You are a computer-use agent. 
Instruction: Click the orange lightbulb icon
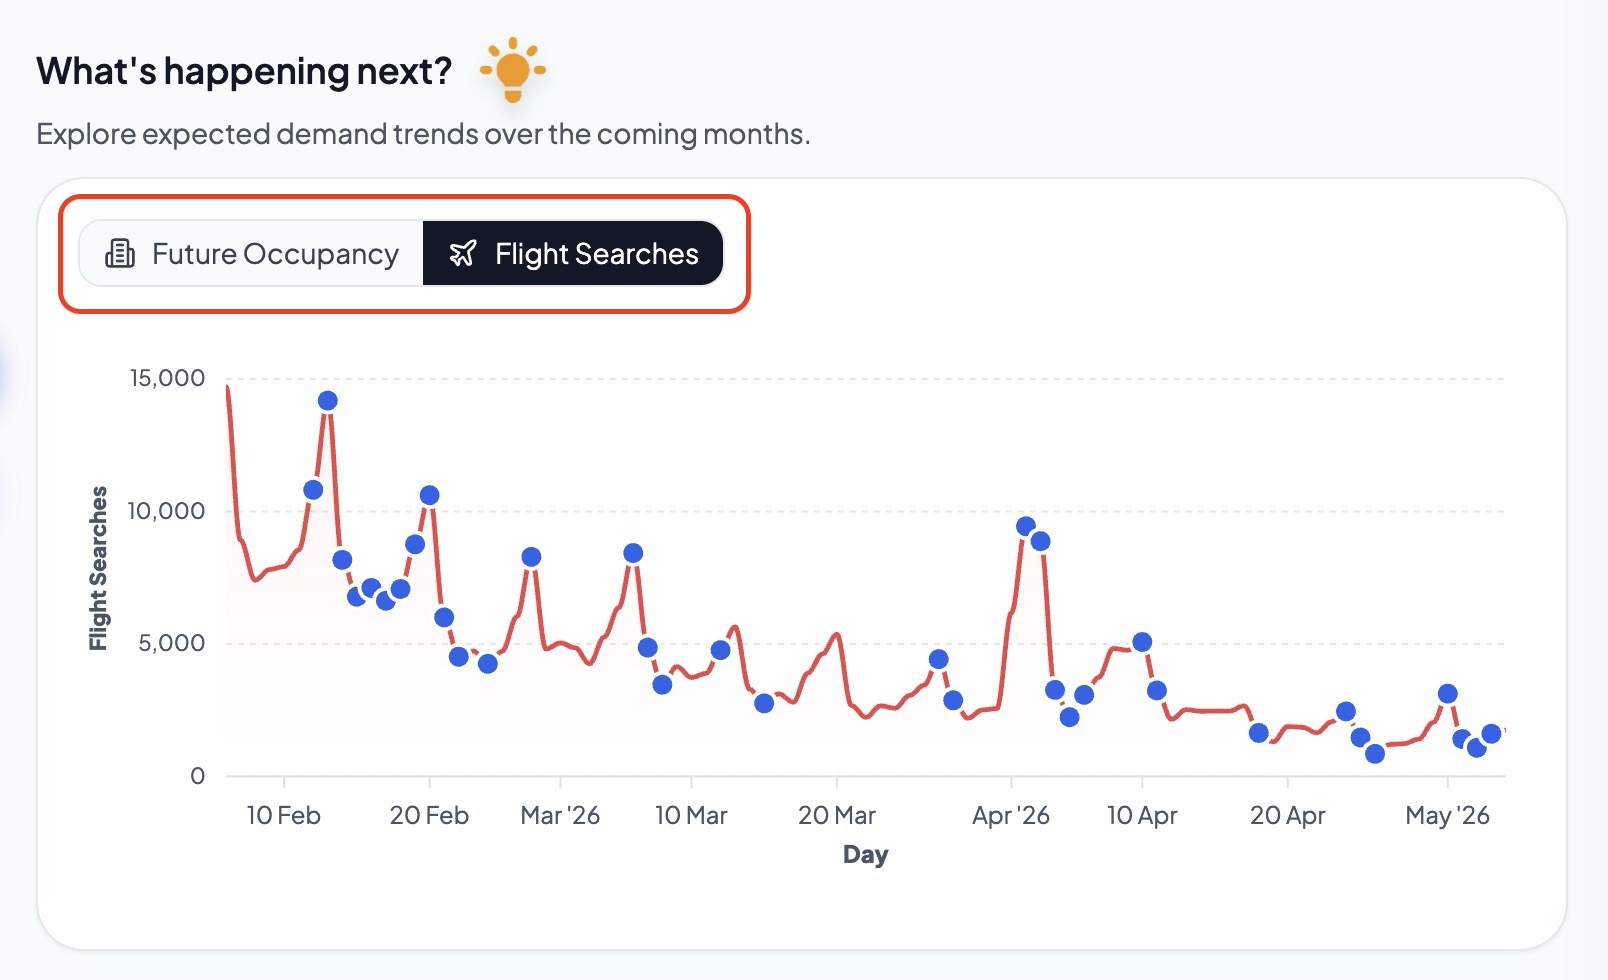513,70
